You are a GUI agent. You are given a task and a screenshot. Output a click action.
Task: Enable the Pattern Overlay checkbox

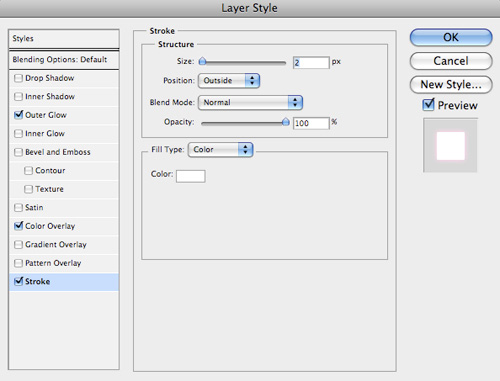18,263
